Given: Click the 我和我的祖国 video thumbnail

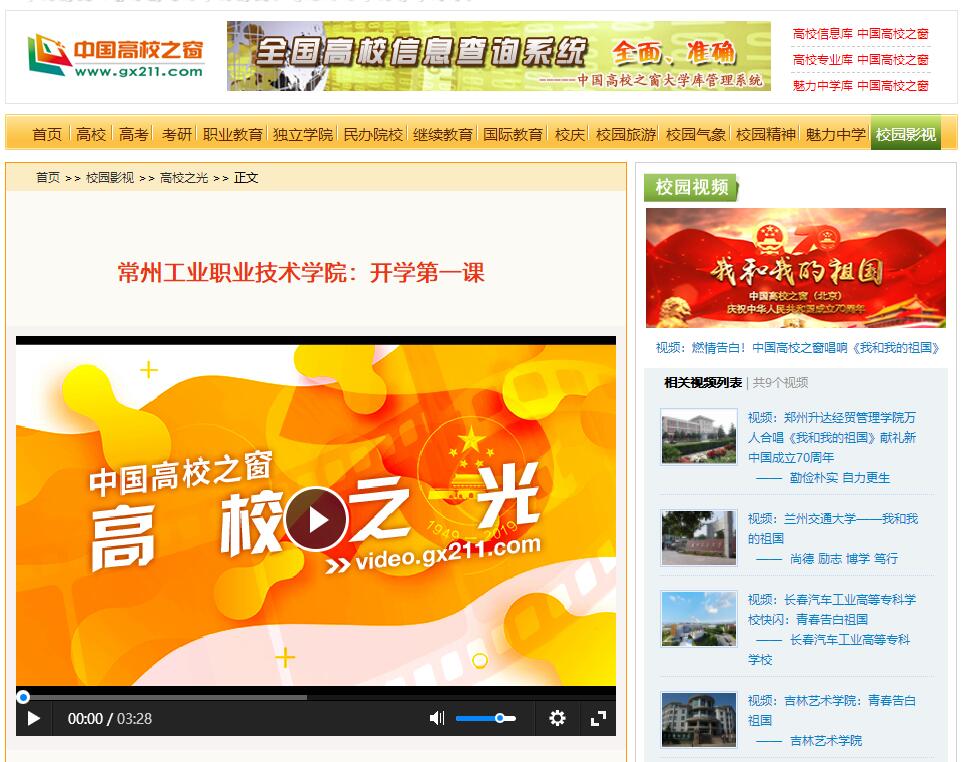Looking at the screenshot, I should point(796,268).
